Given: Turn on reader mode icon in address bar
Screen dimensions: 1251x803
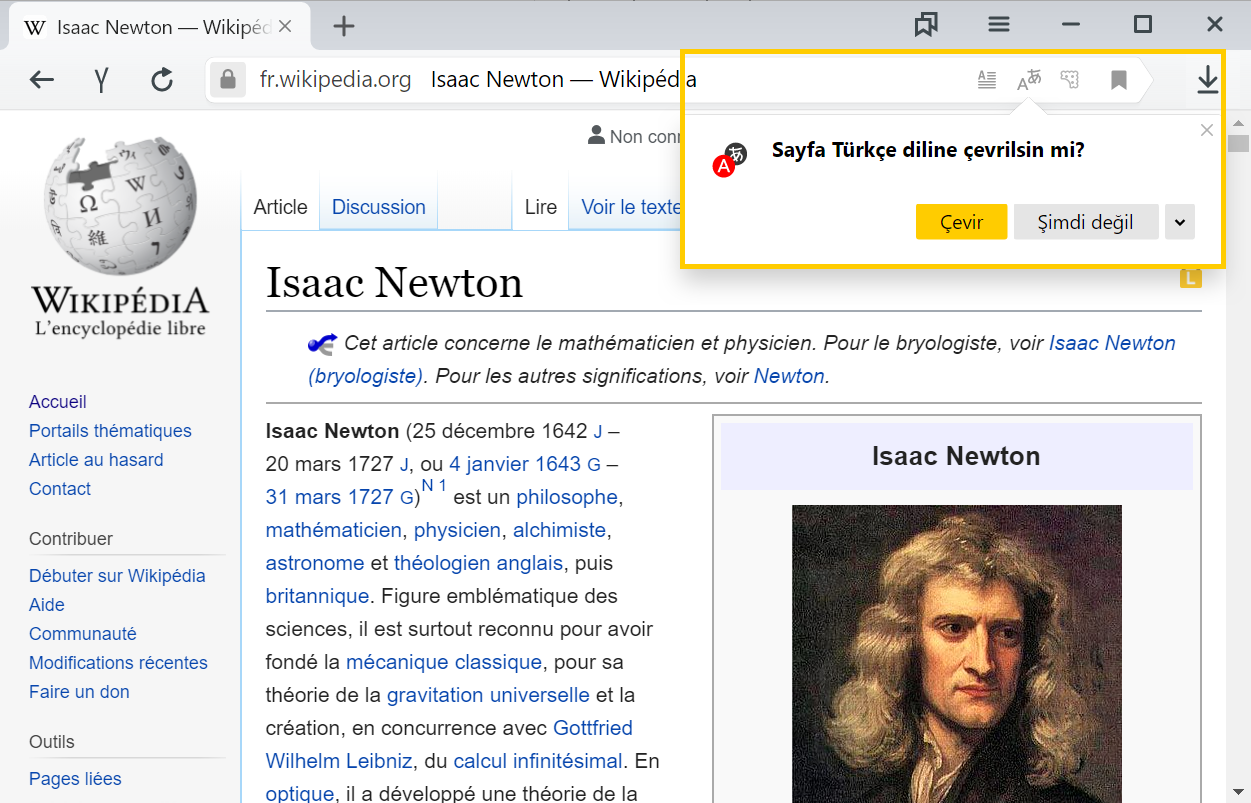Looking at the screenshot, I should (x=987, y=80).
